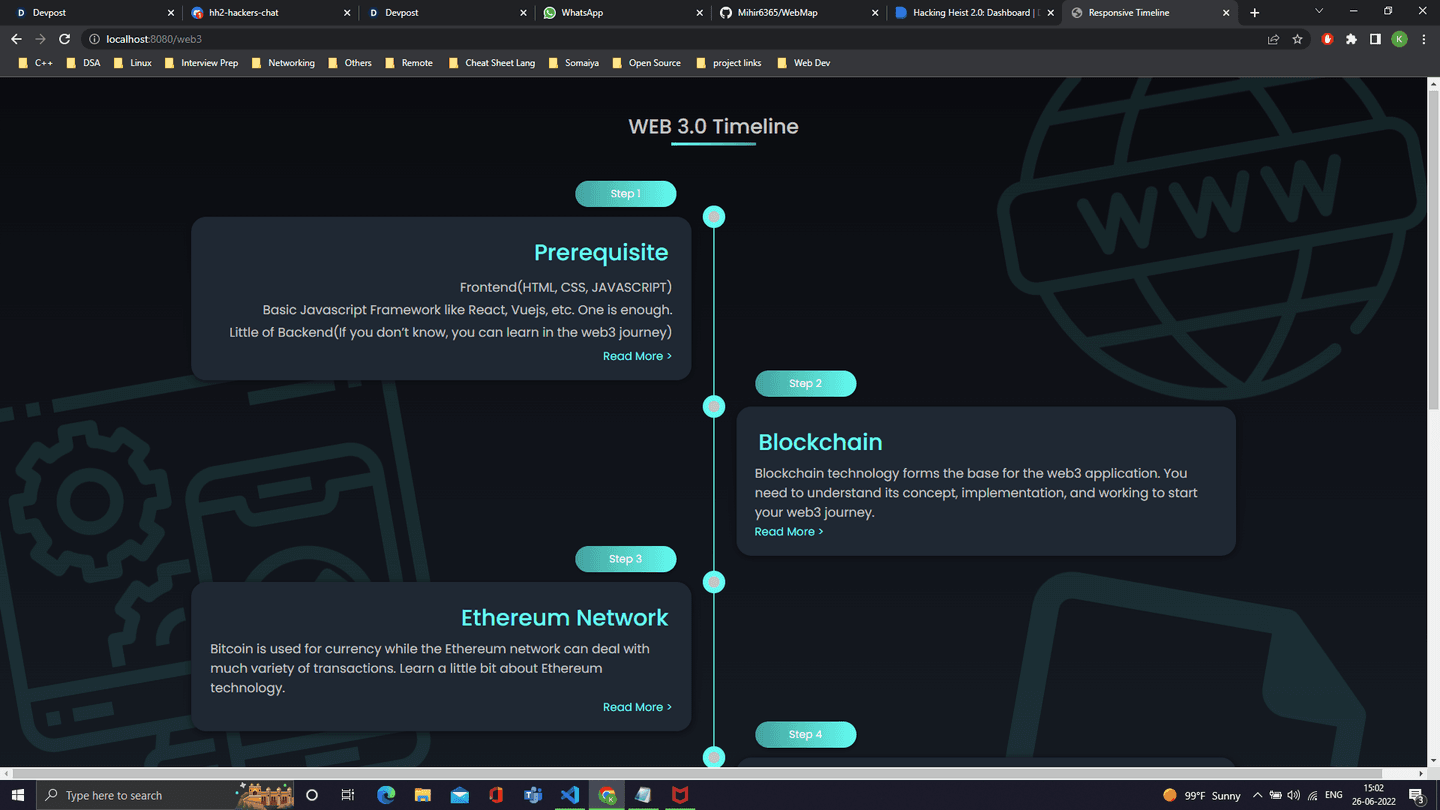Reload the current page

coord(64,39)
